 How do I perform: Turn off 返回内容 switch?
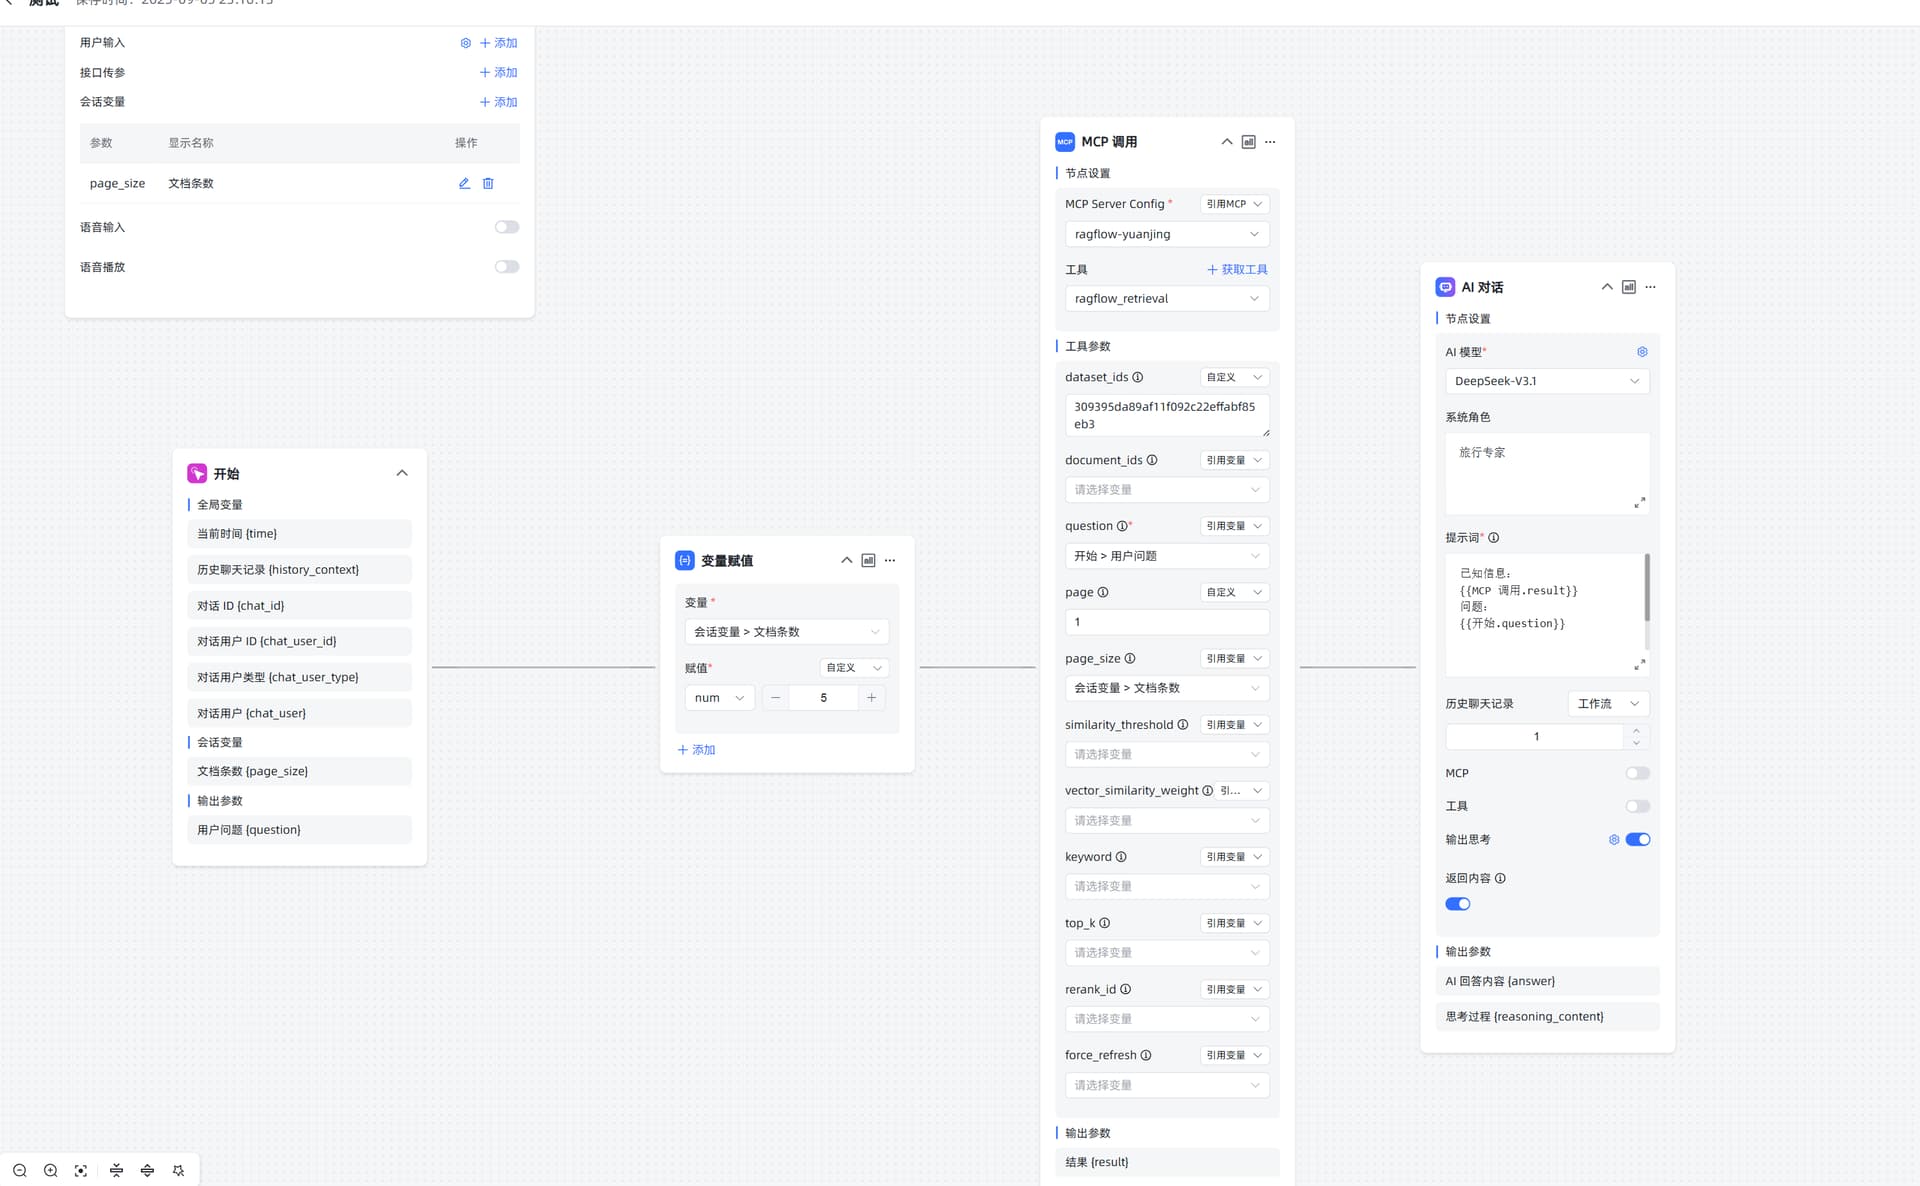(x=1457, y=904)
